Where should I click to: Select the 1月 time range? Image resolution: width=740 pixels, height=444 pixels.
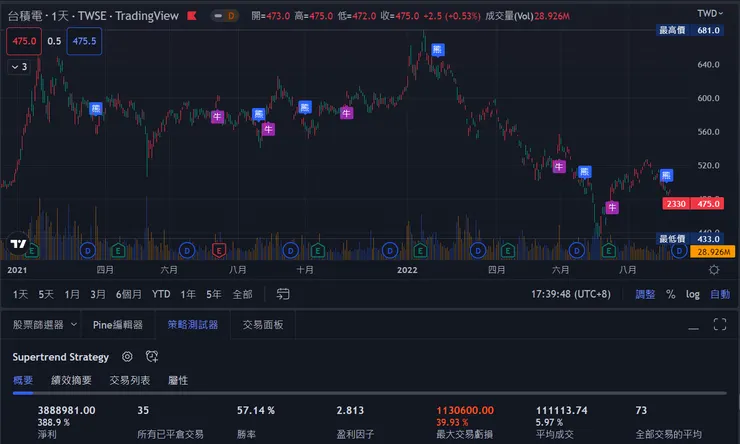72,294
